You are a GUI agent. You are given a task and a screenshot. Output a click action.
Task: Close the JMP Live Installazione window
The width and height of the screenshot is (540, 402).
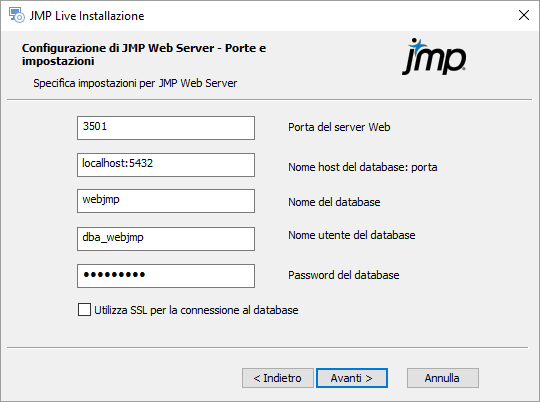pos(524,15)
